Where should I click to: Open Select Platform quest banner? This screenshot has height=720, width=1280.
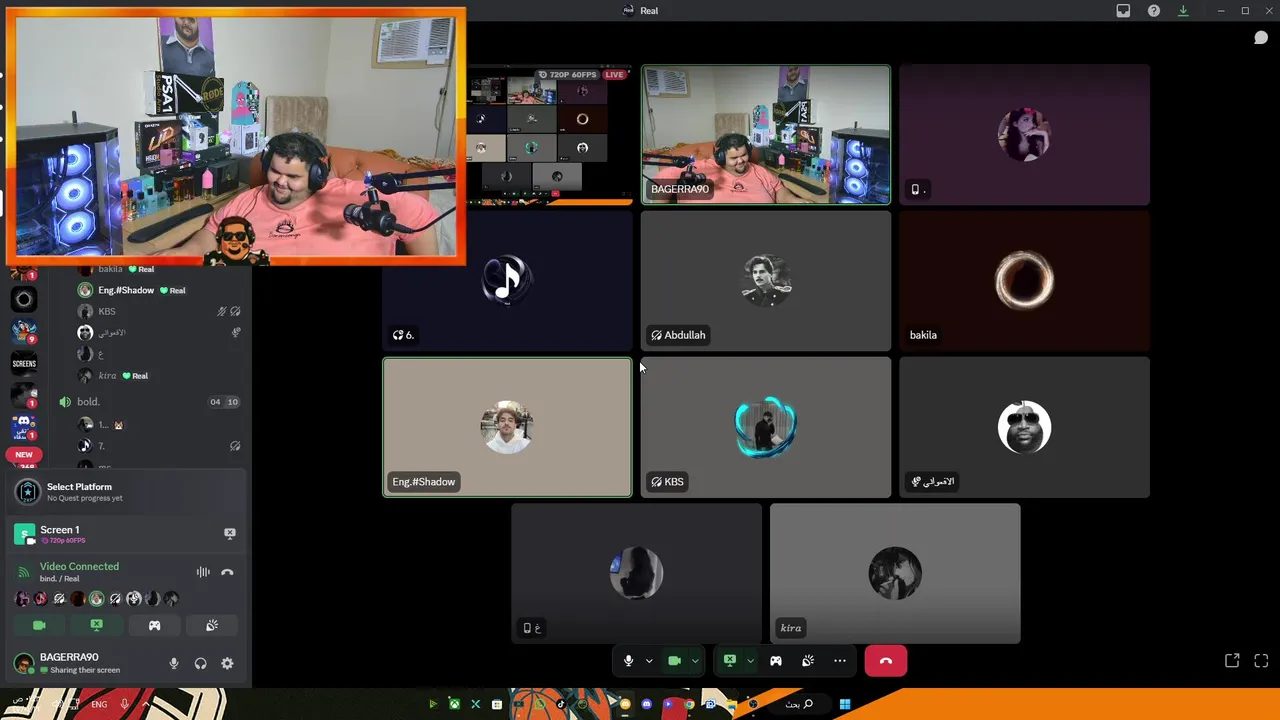(126, 491)
